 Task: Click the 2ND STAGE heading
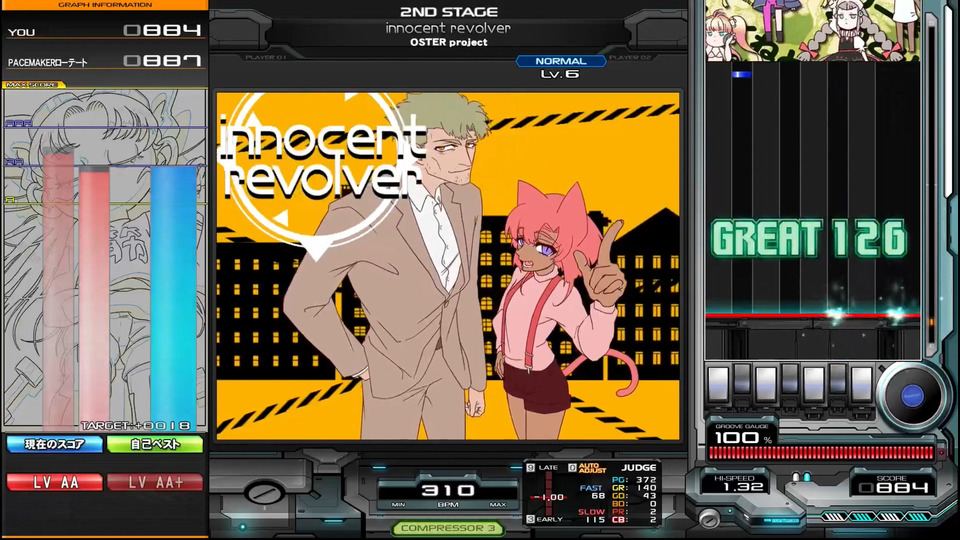[x=449, y=12]
